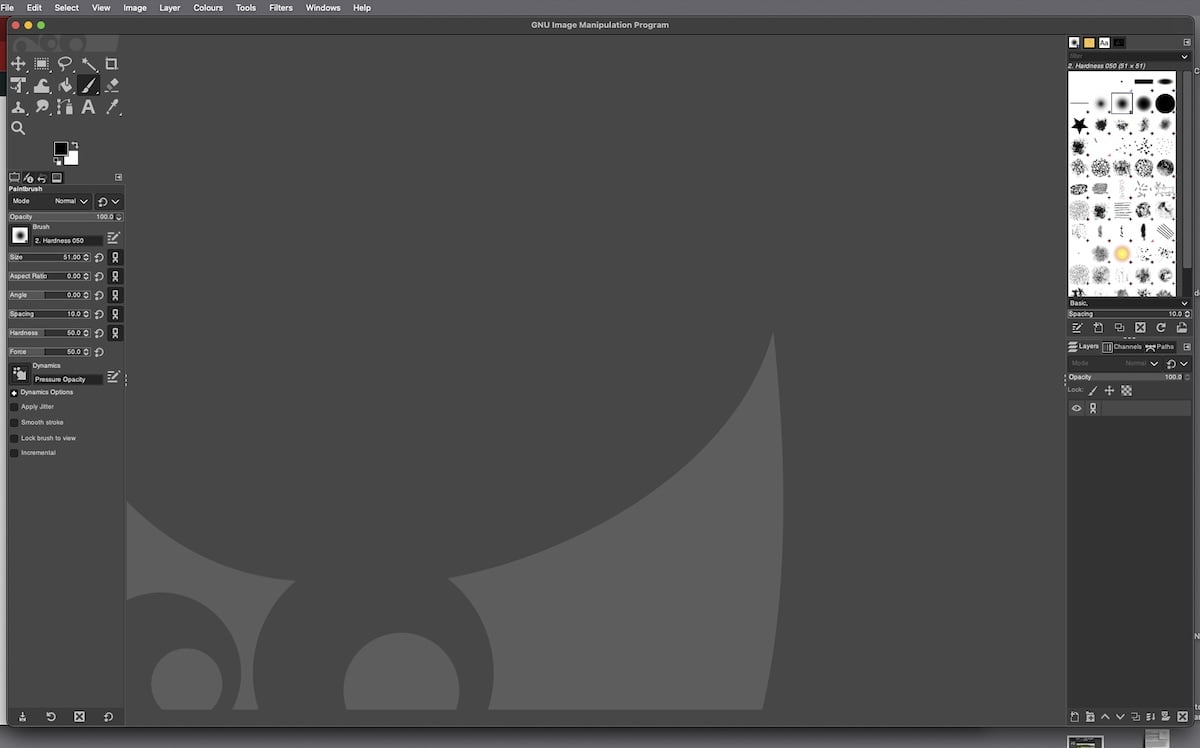Toggle layer visibility eye in Layers panel
The height and width of the screenshot is (748, 1200).
1077,408
